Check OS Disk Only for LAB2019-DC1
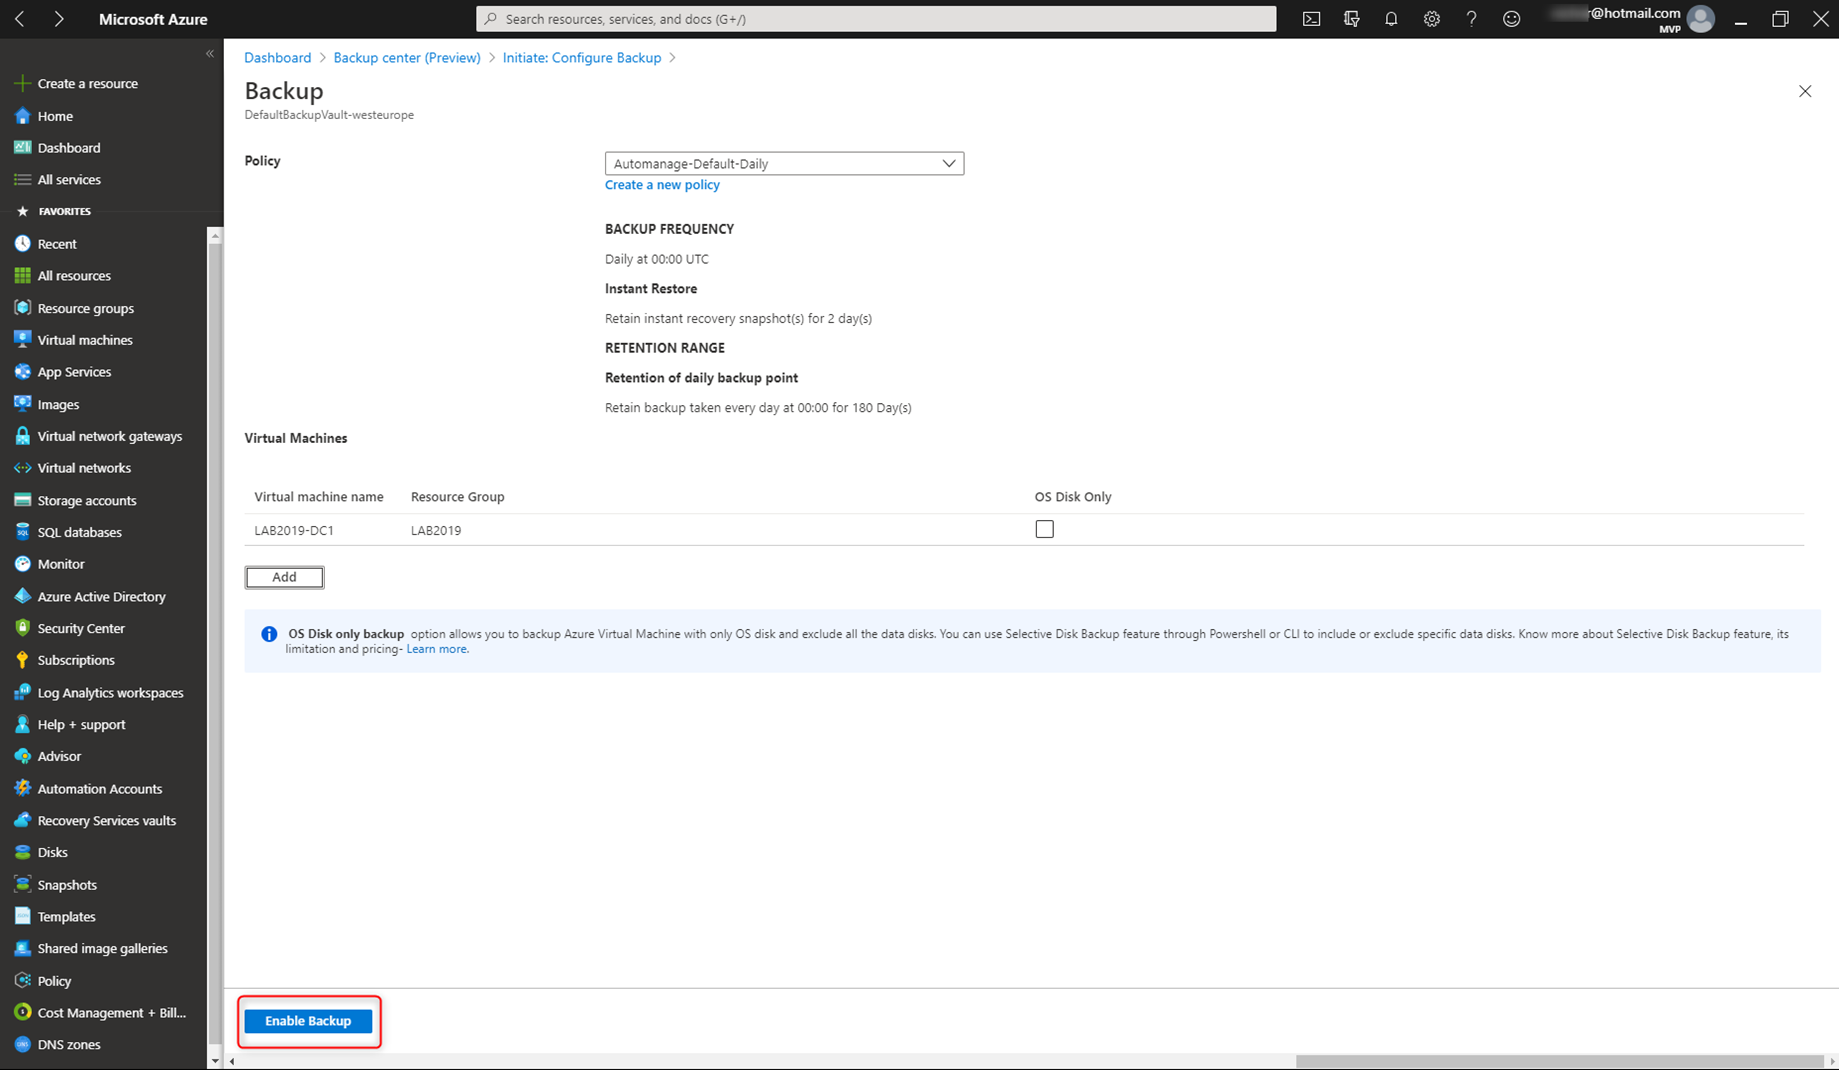 tap(1044, 529)
